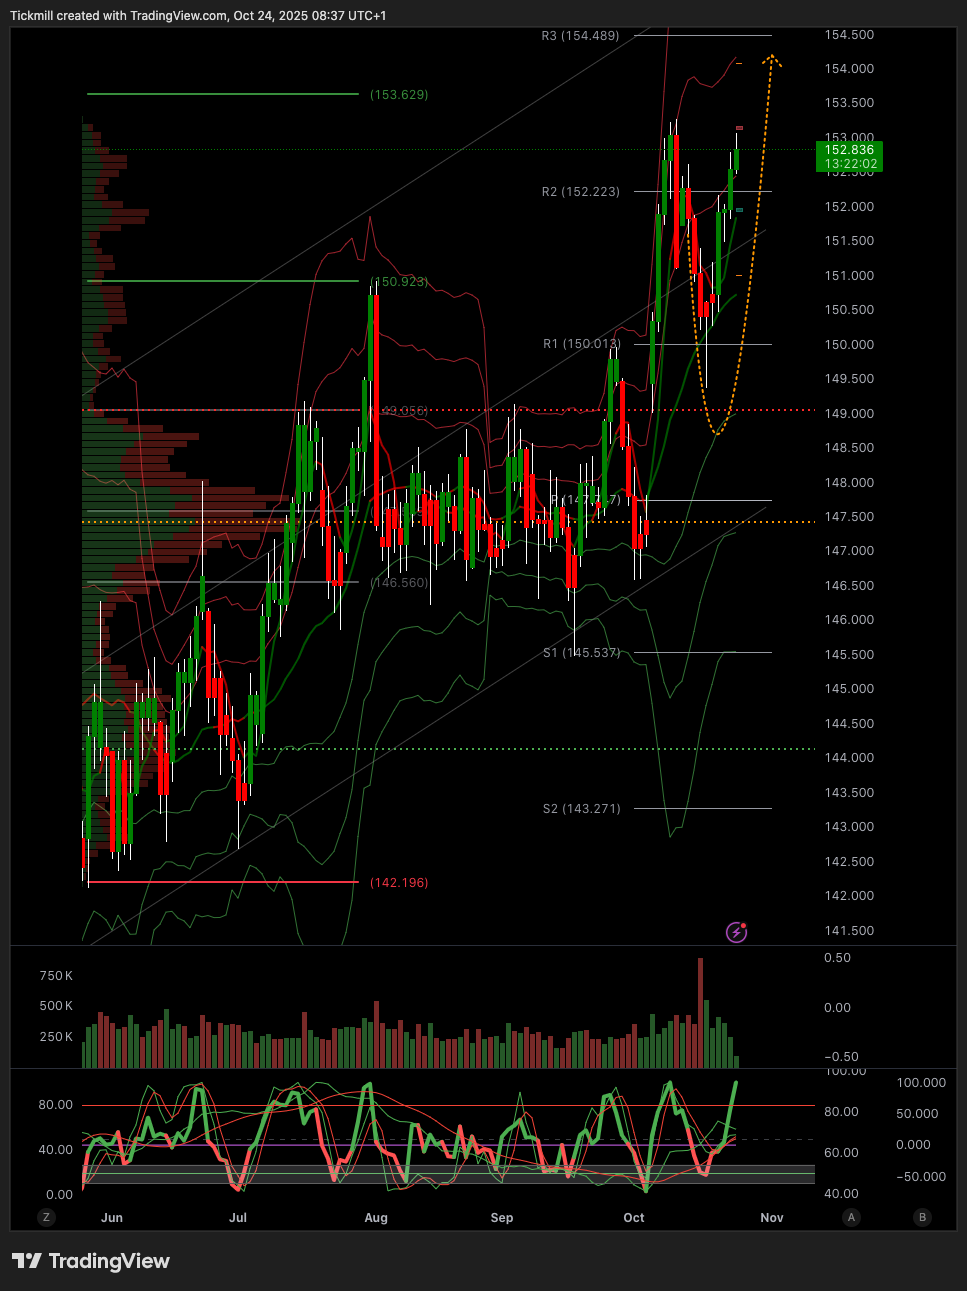Select the S2 (143.271) pivot label
This screenshot has width=967, height=1291.
point(581,809)
